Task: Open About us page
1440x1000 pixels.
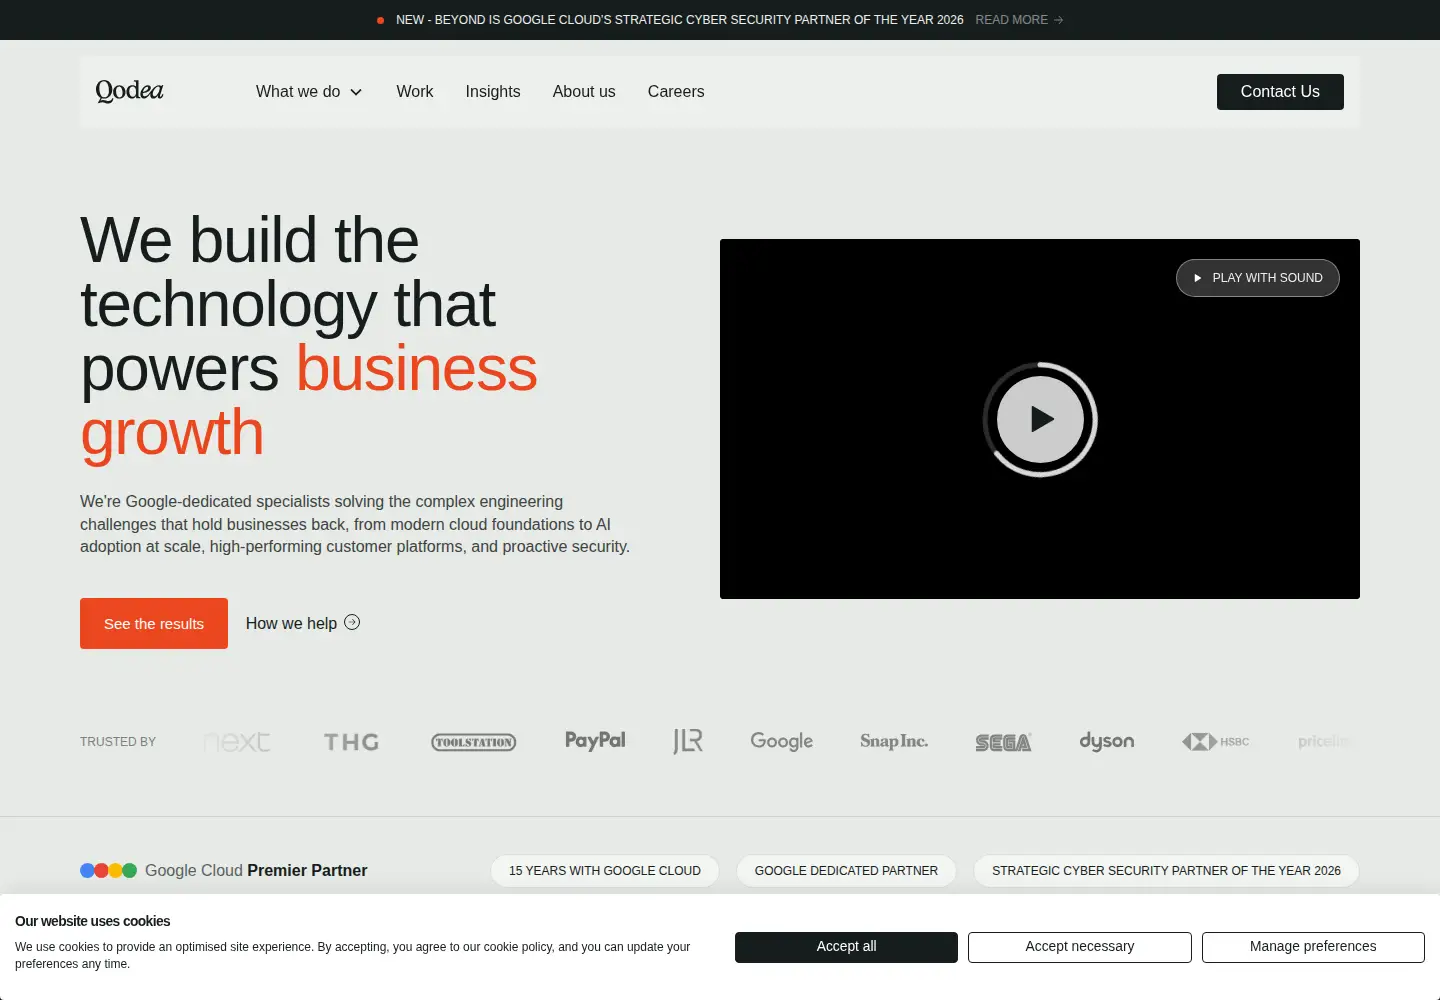Action: (584, 92)
